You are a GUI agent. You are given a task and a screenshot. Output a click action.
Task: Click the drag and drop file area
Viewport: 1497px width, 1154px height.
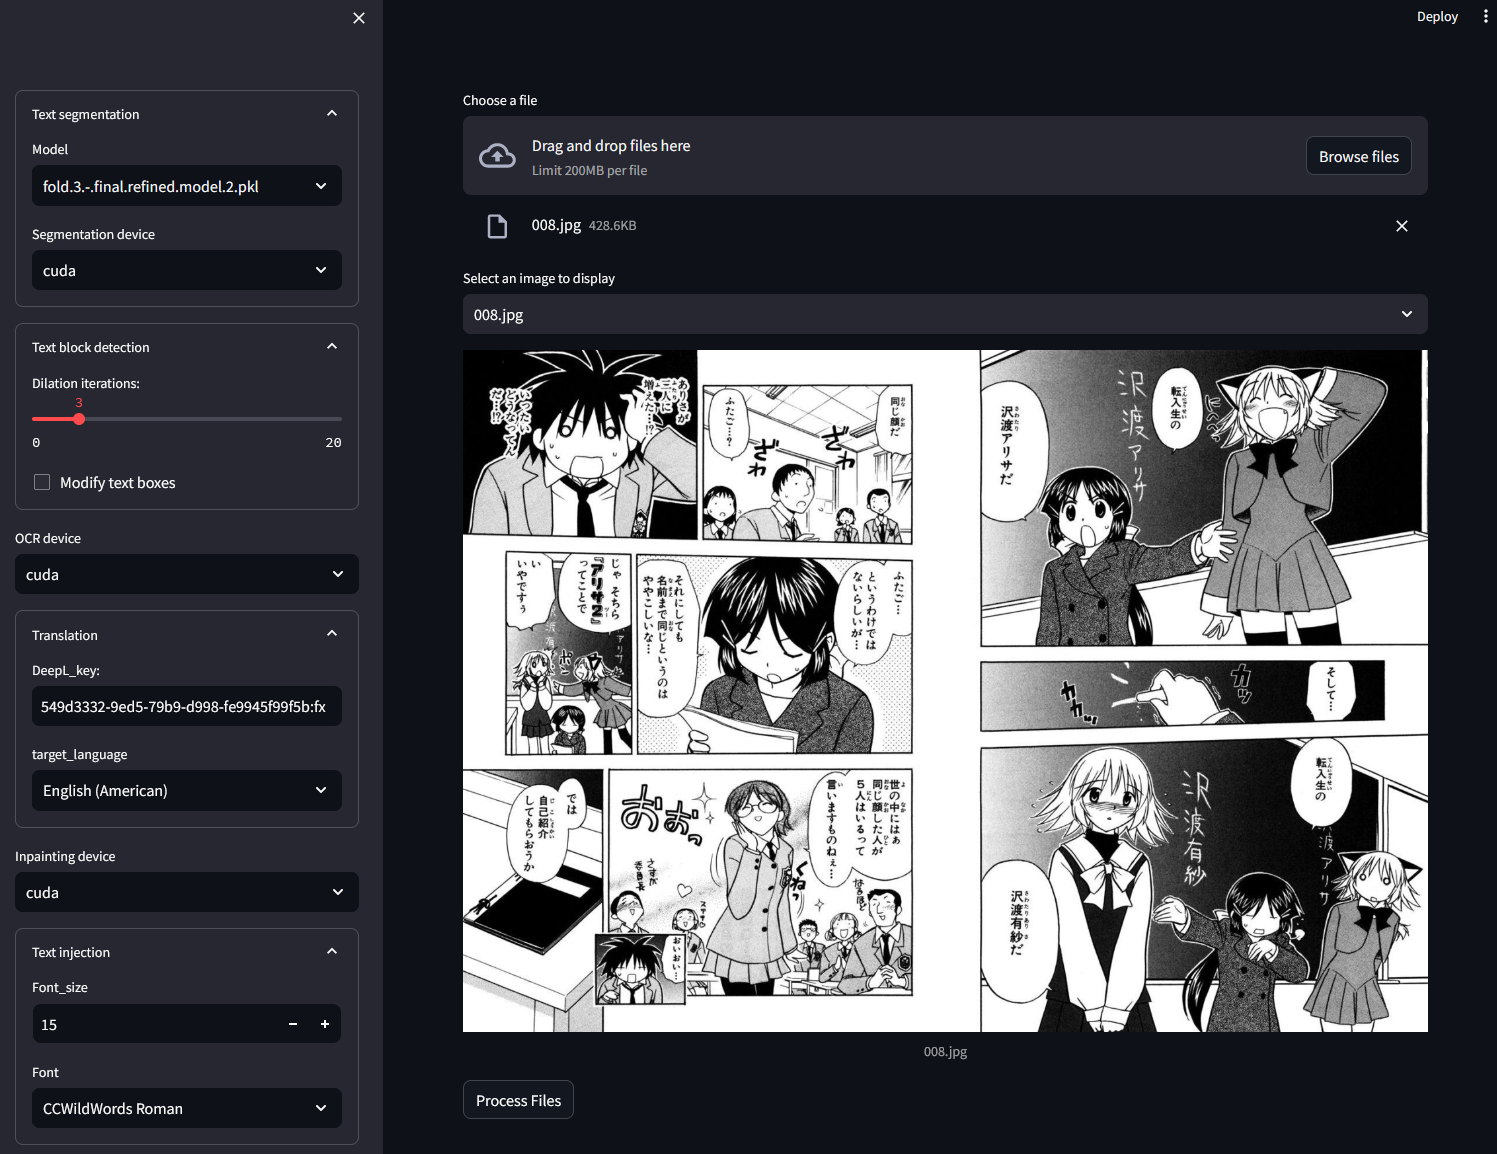(x=945, y=156)
